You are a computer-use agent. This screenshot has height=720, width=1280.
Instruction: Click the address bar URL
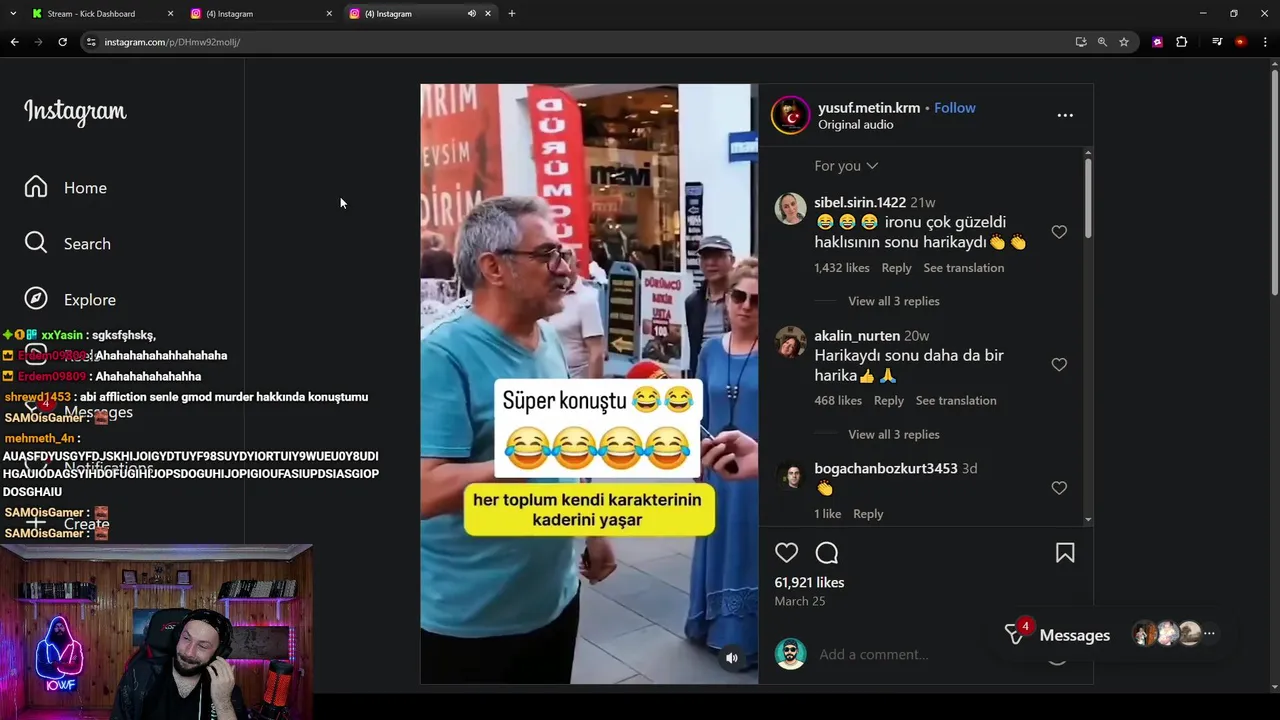pyautogui.click(x=172, y=42)
